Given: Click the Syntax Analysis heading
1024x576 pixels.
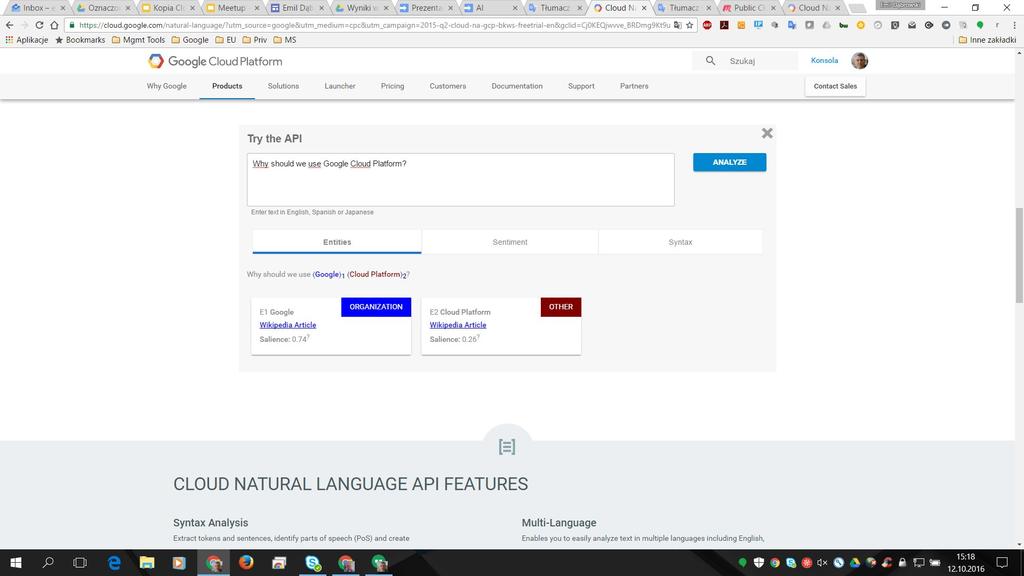Looking at the screenshot, I should [x=210, y=522].
